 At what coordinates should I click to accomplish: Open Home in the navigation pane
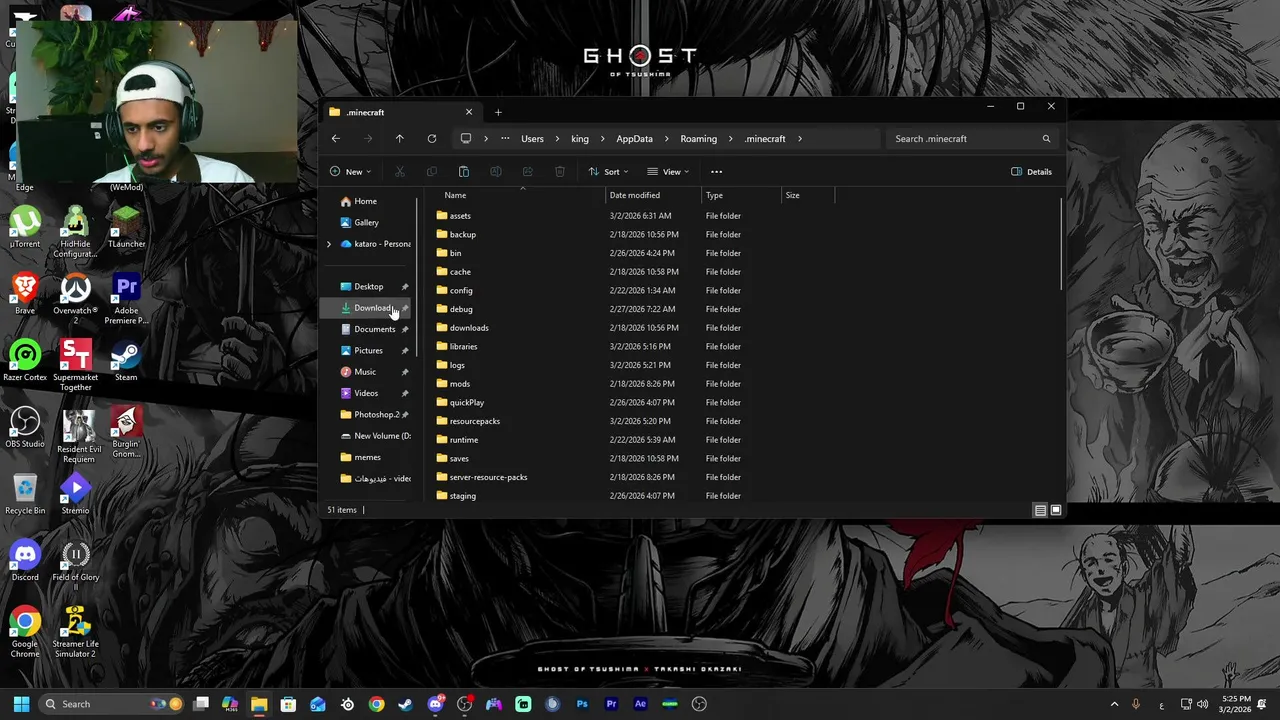tap(366, 201)
